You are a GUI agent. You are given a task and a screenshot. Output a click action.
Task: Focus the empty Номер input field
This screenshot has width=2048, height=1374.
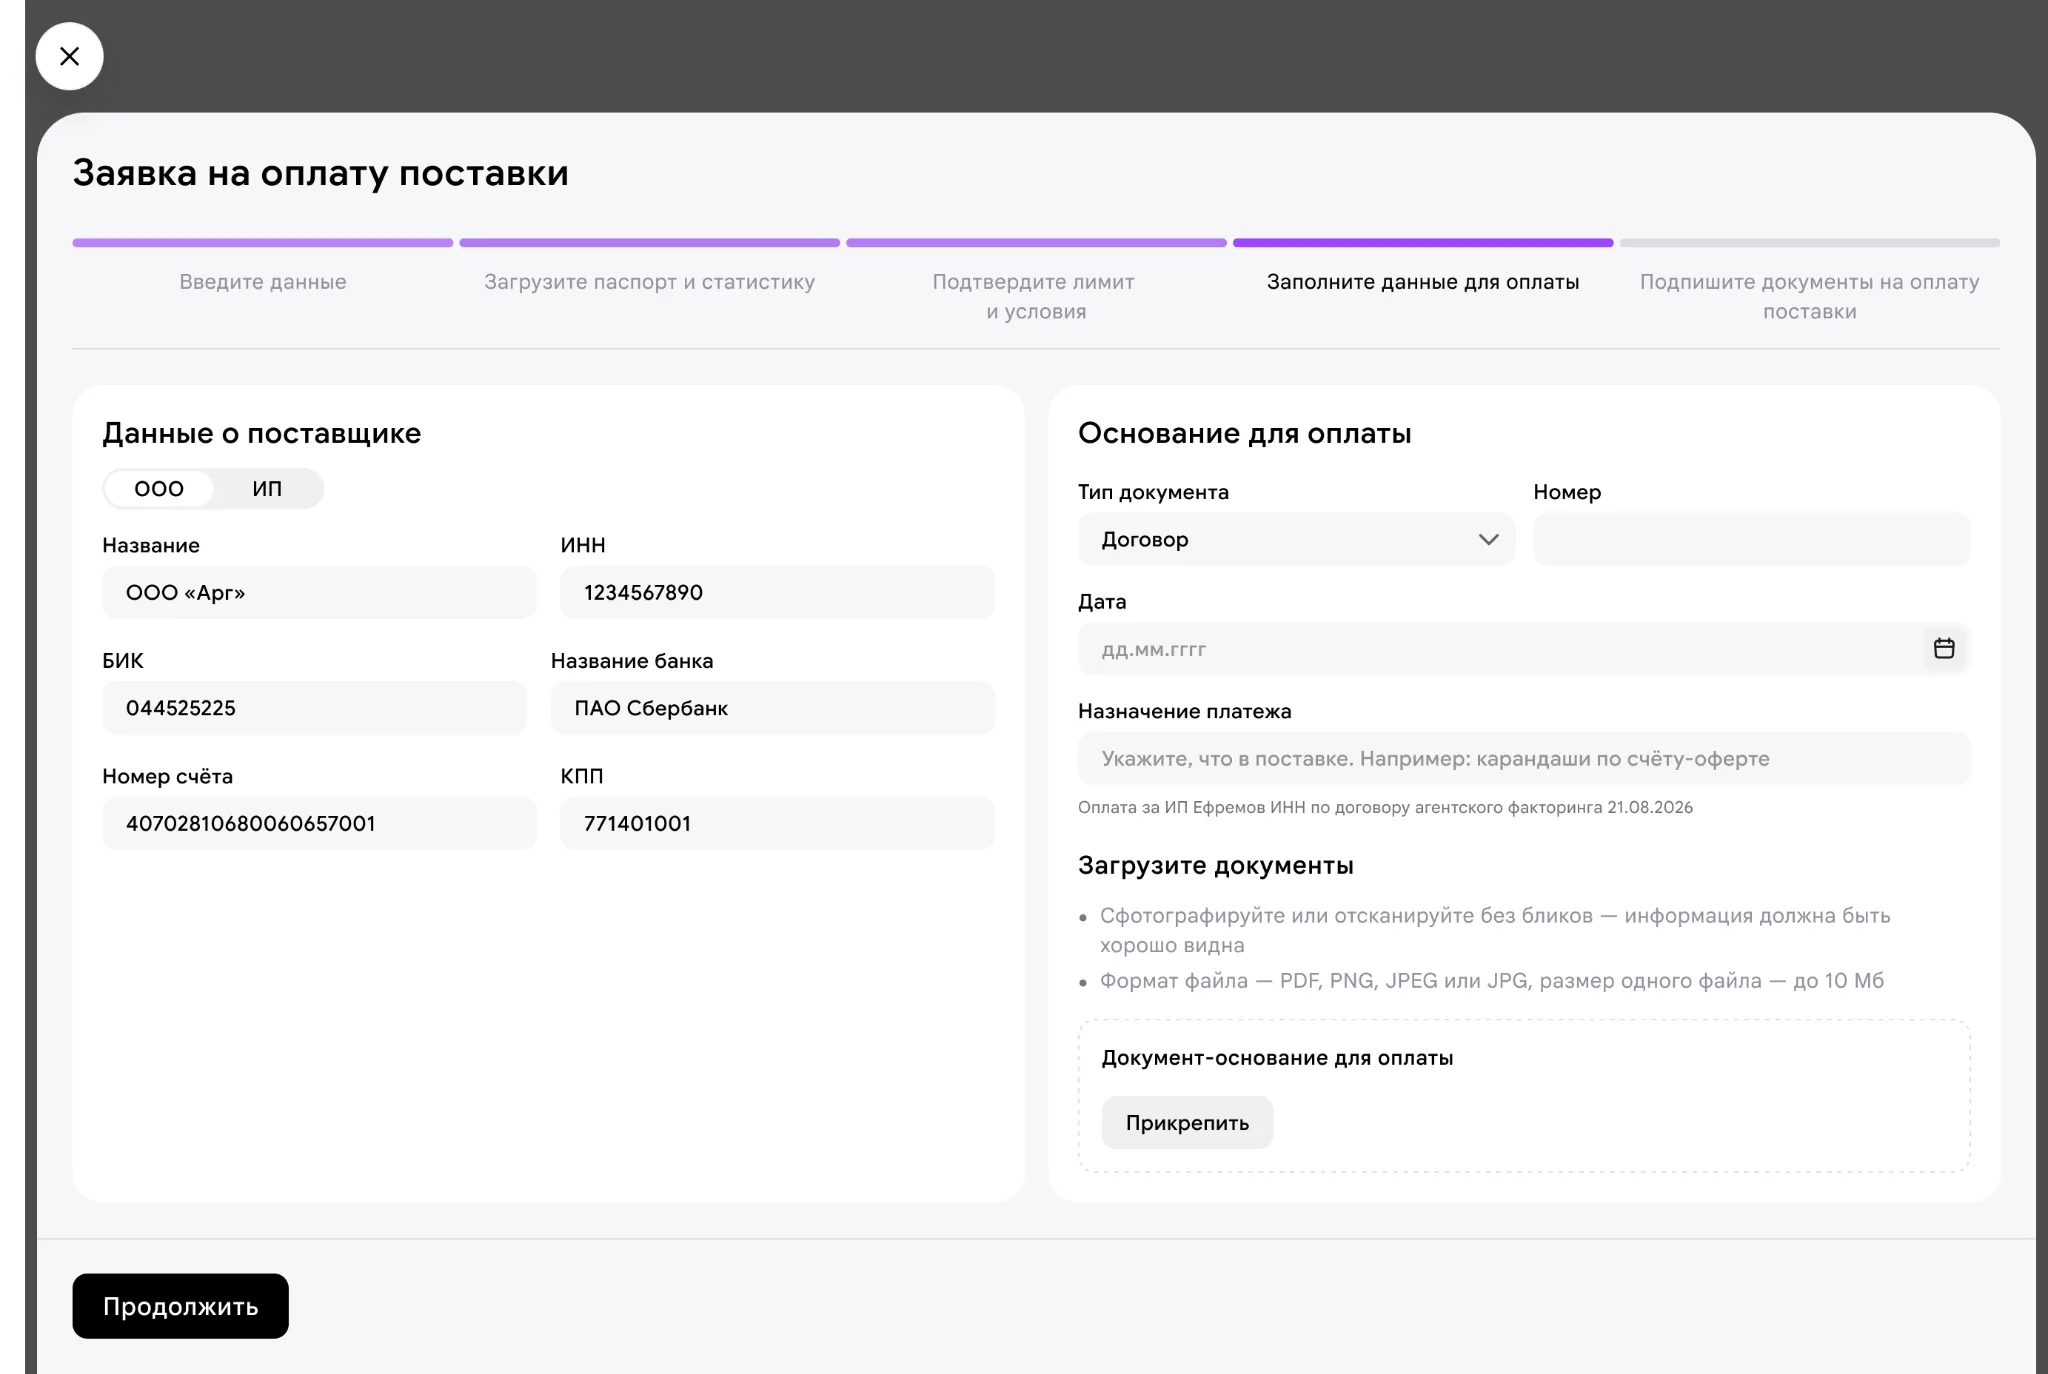[1751, 539]
